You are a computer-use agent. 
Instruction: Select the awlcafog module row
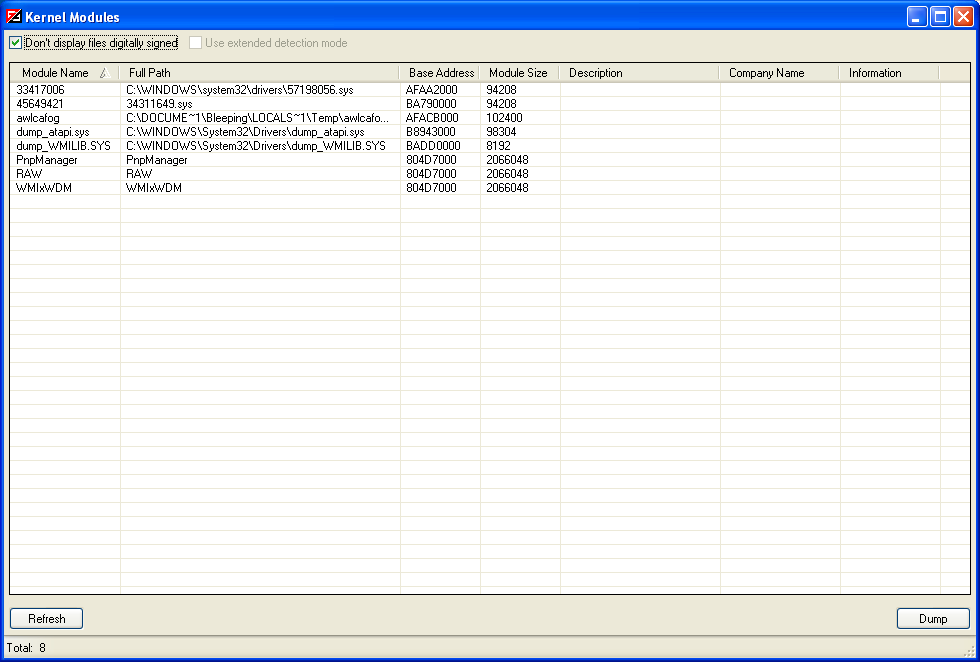click(38, 118)
